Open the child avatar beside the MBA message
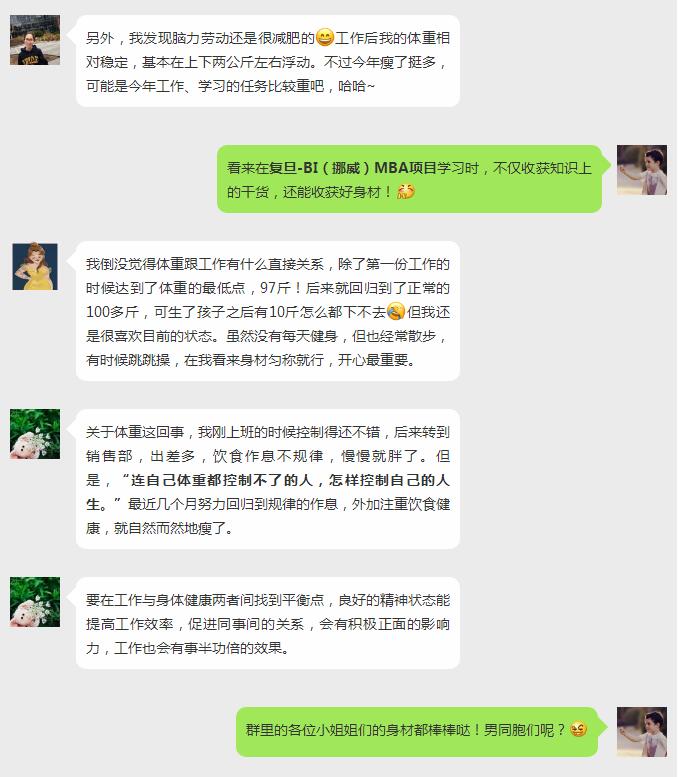The image size is (679, 777). click(x=642, y=170)
